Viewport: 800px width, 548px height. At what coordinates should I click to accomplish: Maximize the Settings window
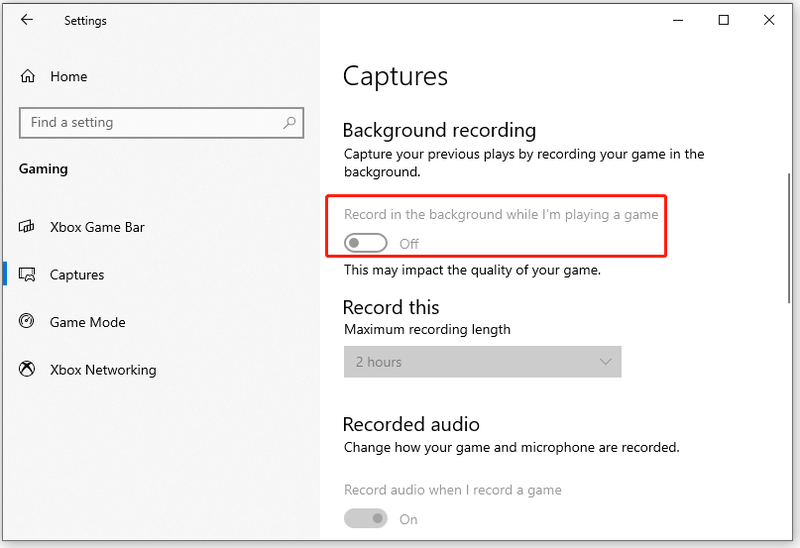point(723,20)
